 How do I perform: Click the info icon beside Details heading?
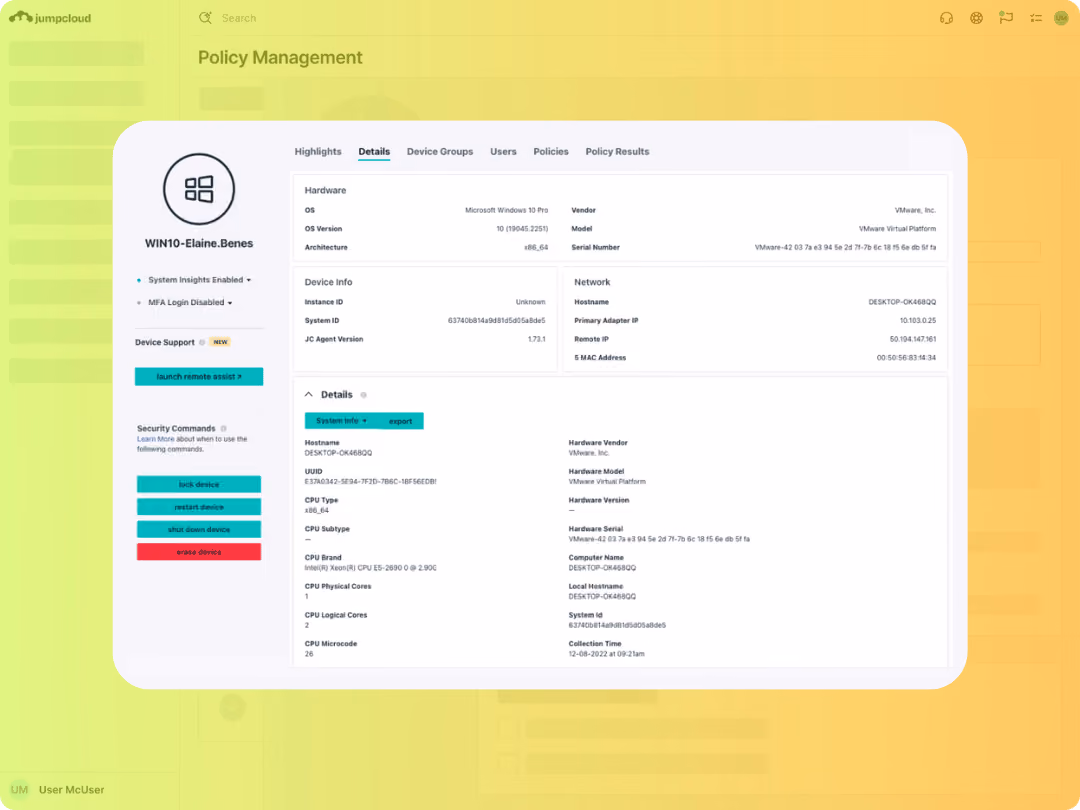[364, 395]
